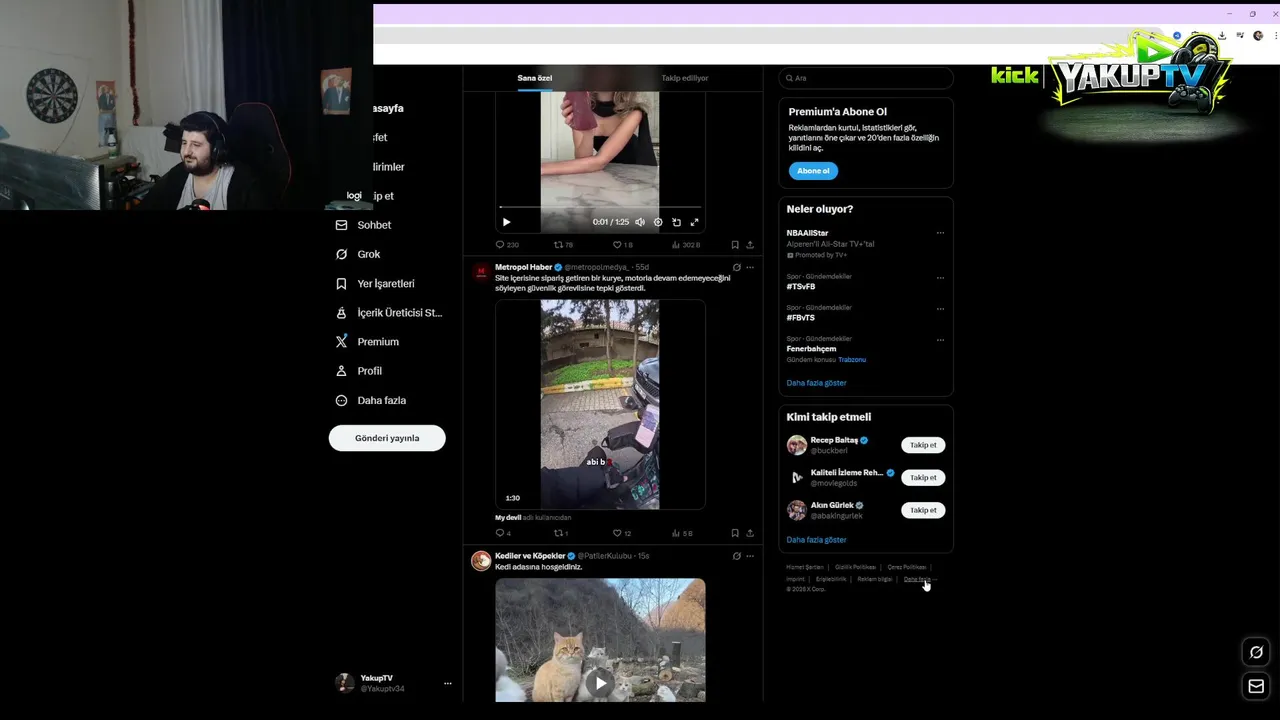Open Kediler ve Köpekler profile avatar
The image size is (1280, 720).
click(x=481, y=560)
